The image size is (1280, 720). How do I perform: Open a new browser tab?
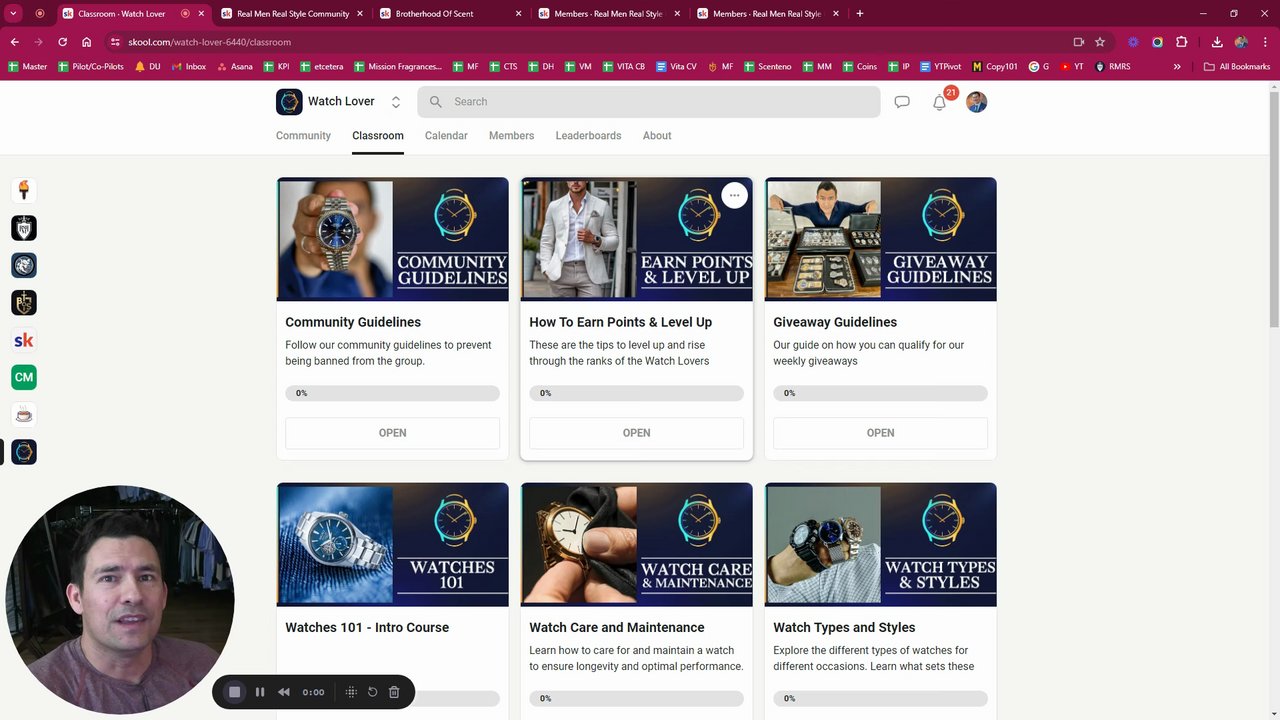[860, 14]
